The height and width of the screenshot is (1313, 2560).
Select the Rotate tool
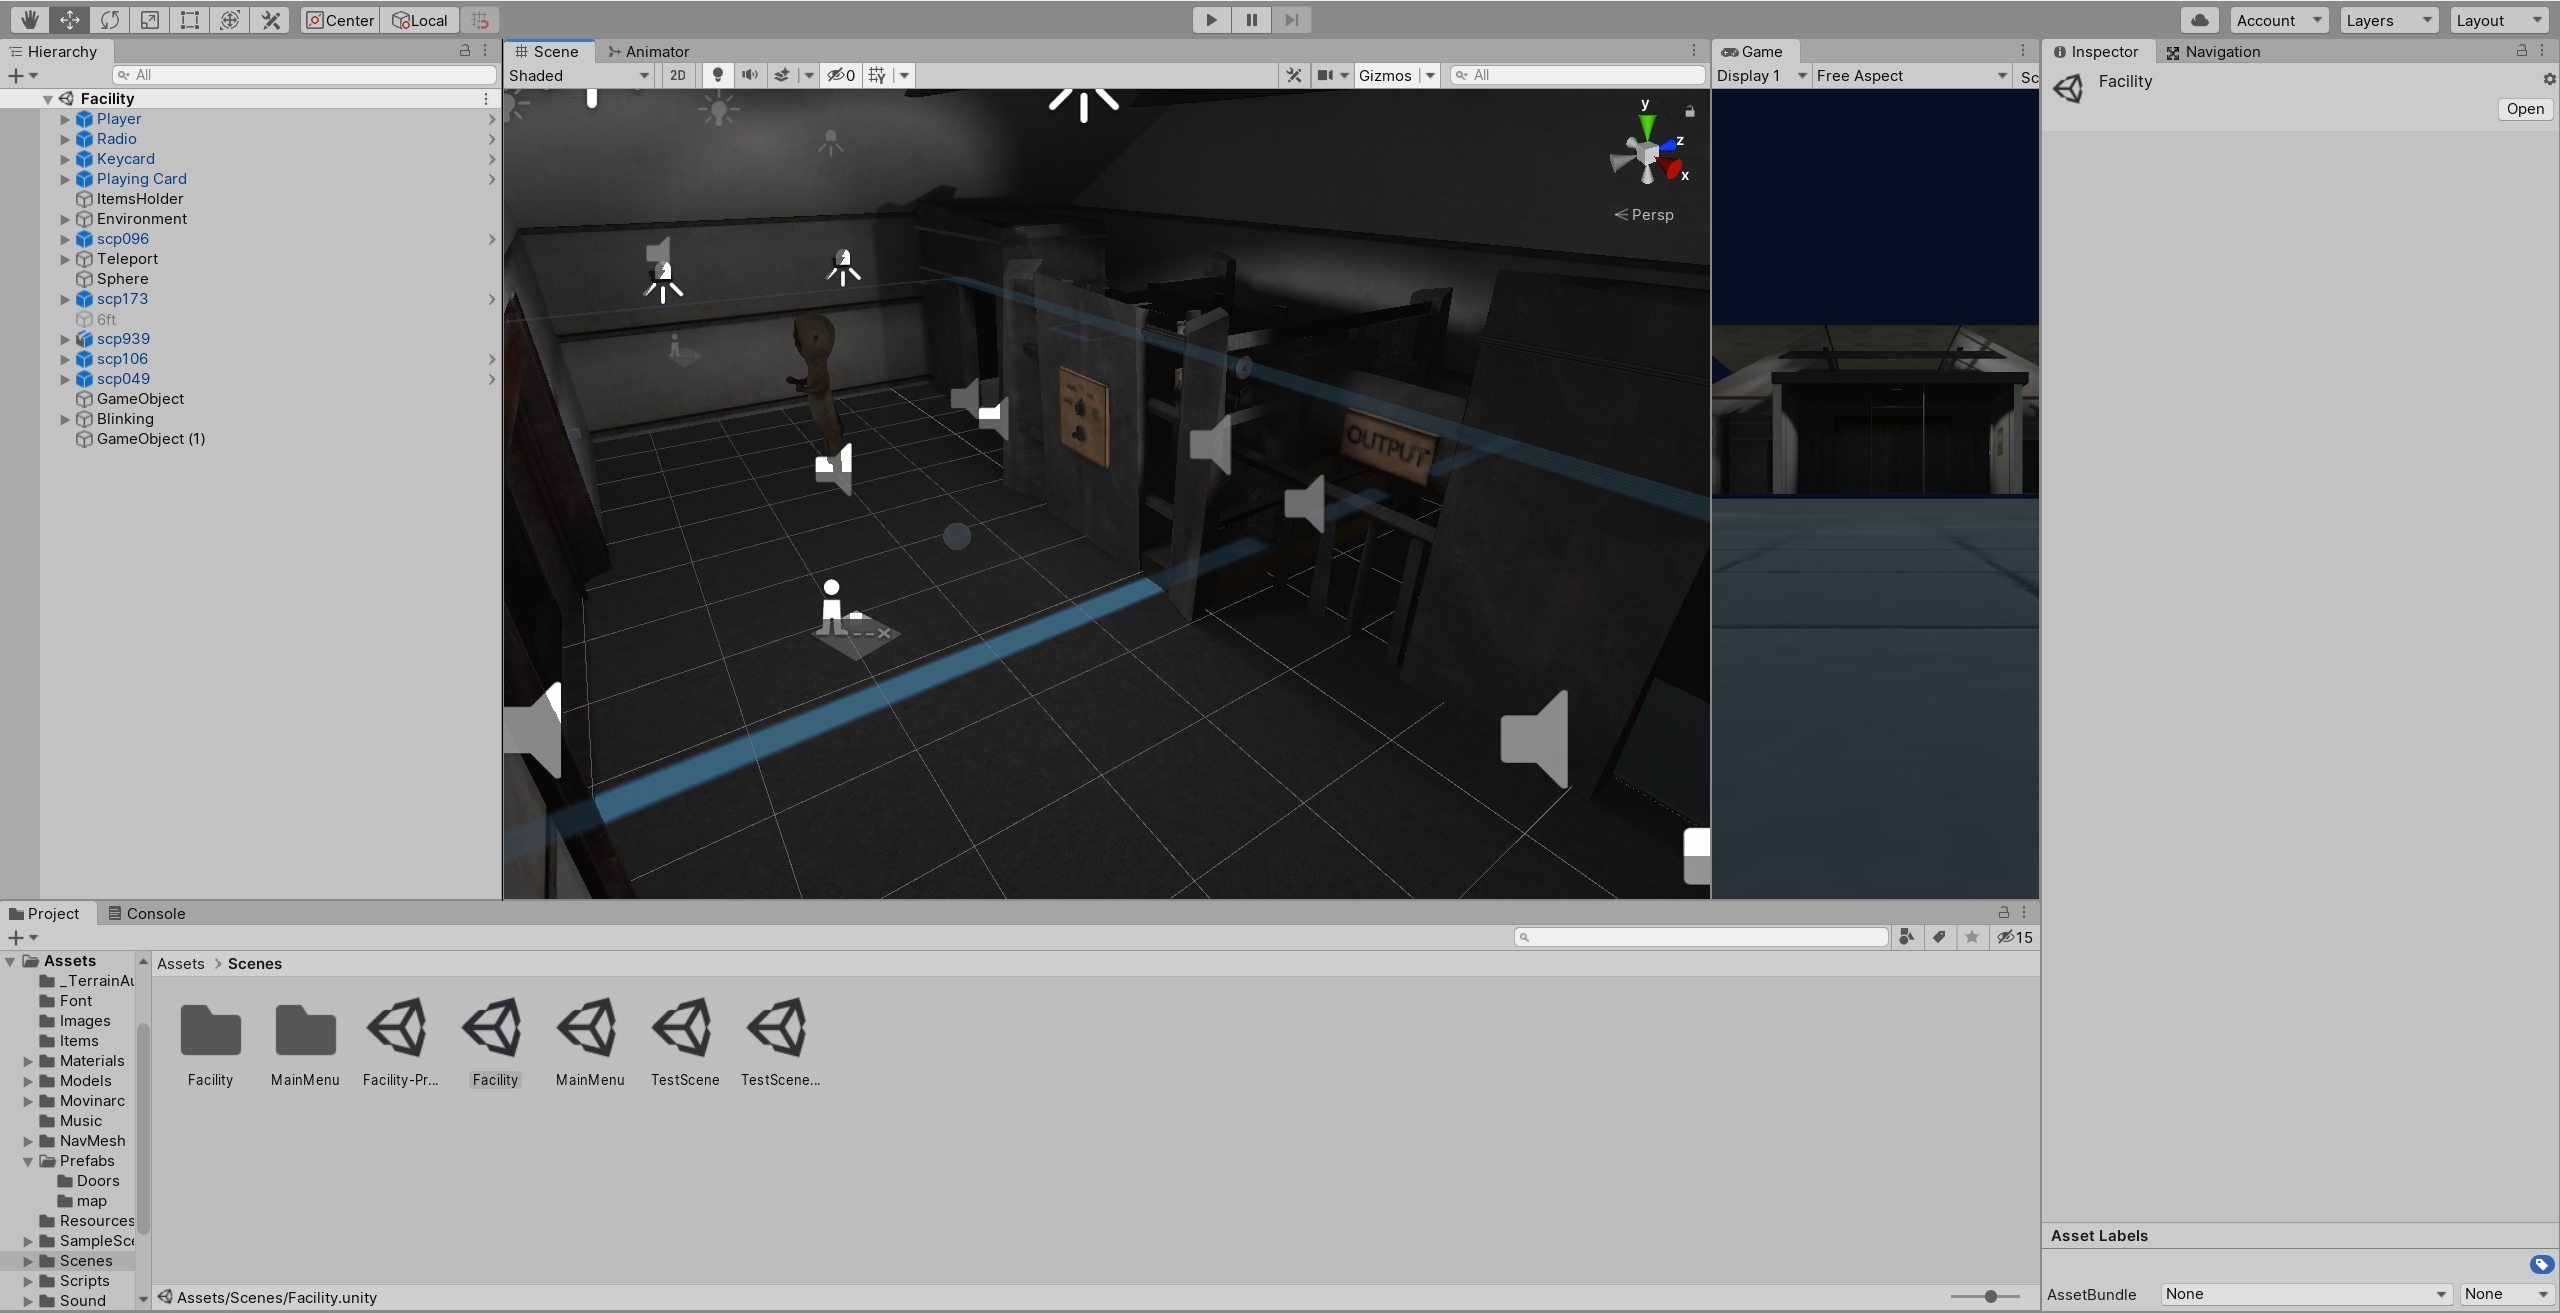click(109, 20)
